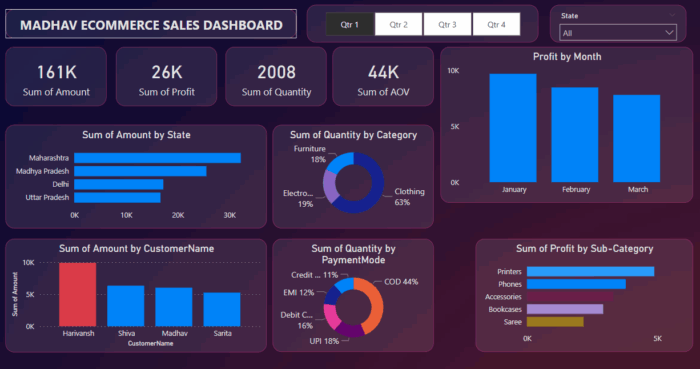Select the red Harivansh customer bar
The image size is (700, 369).
click(x=77, y=294)
